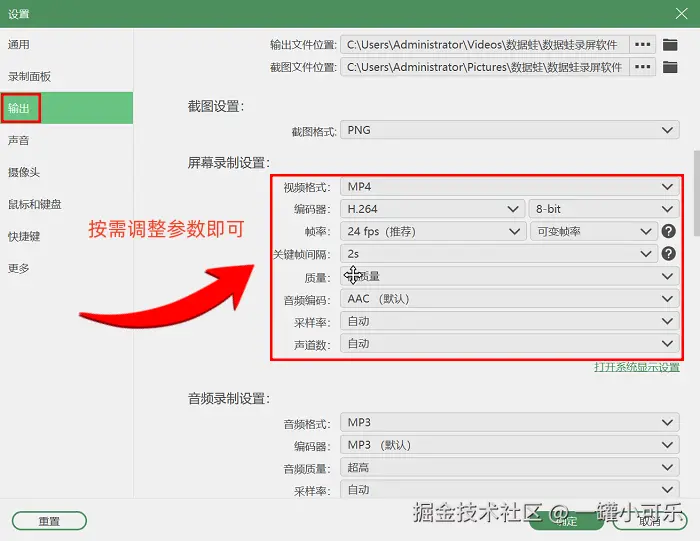Select the 输出 (Output) tab

(x=66, y=108)
